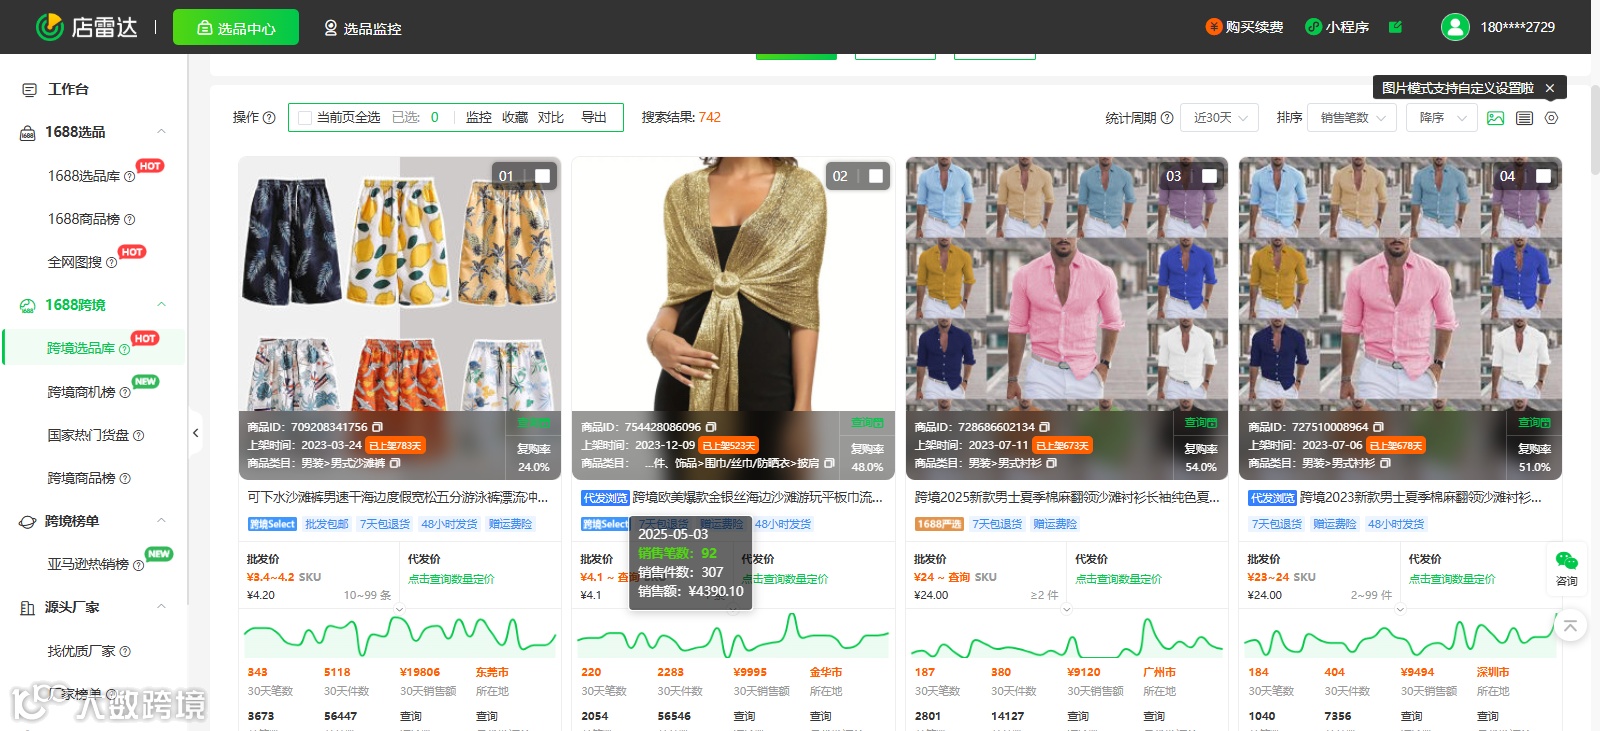This screenshot has width=1600, height=731.
Task: Copy category 男装>男式衬衫 on card 03
Action: [1052, 463]
